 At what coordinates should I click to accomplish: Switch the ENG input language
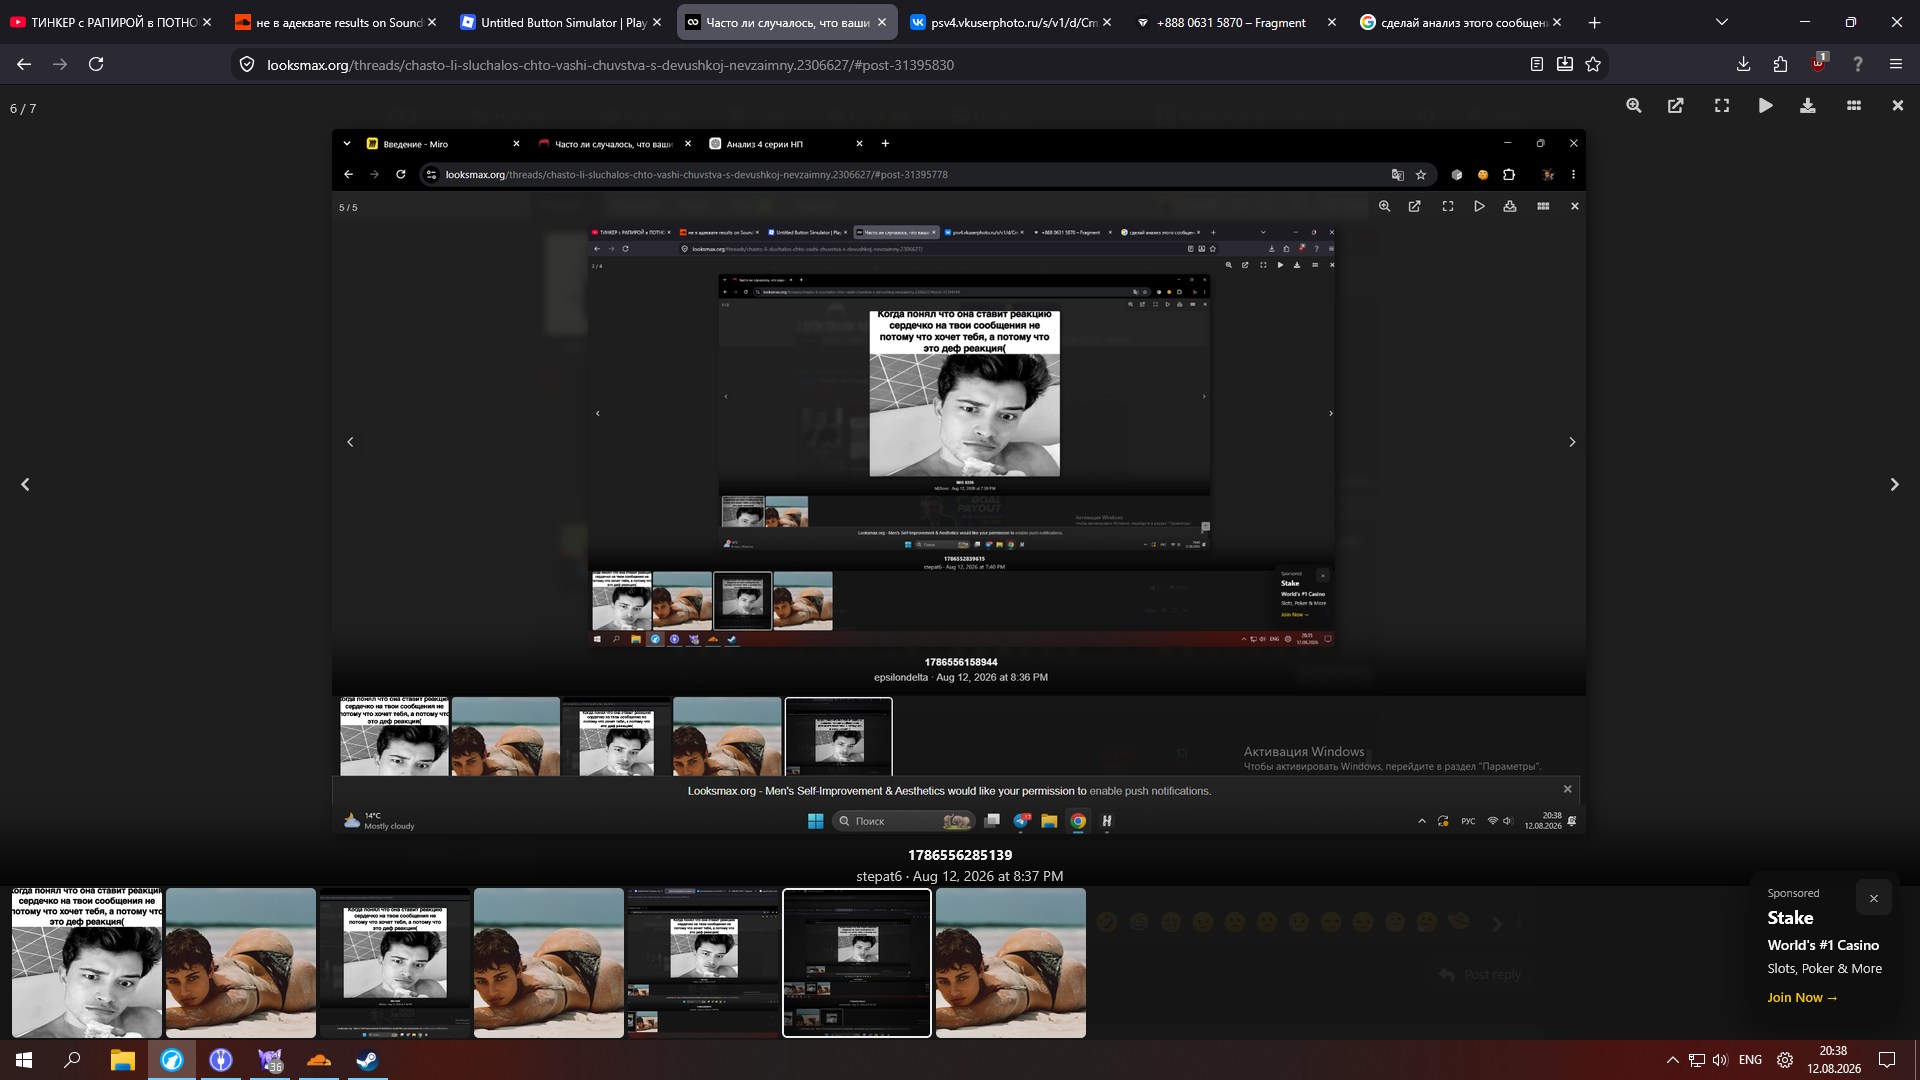point(1750,1060)
